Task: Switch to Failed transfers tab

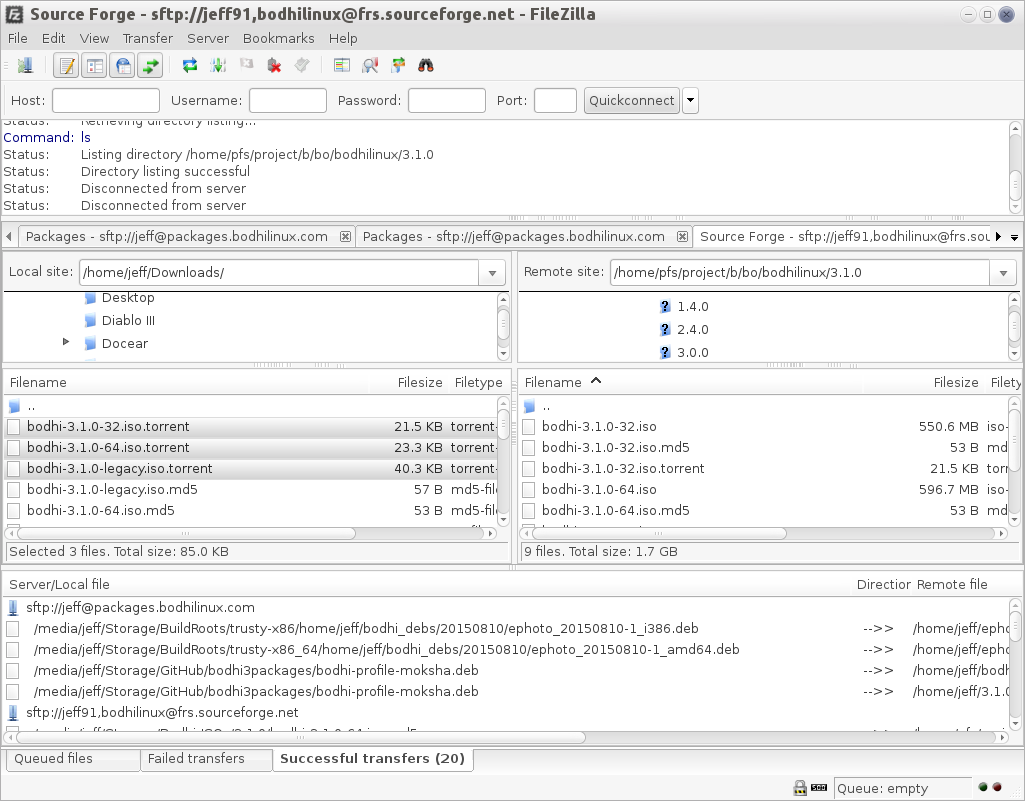Action: [x=206, y=758]
